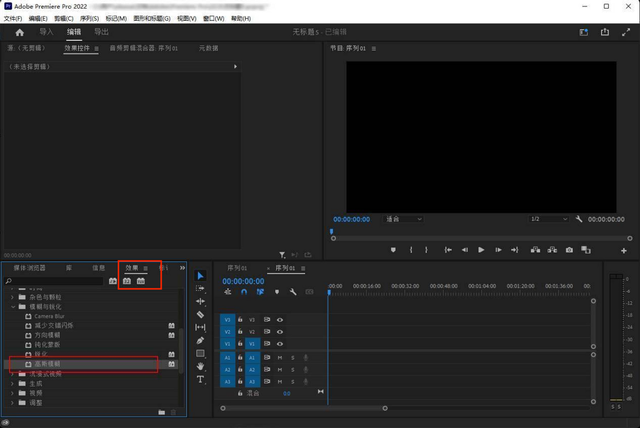Select the Type tool
The image size is (640, 428).
tap(200, 380)
